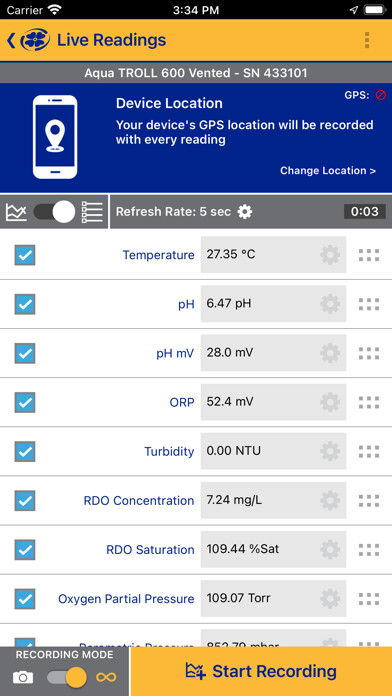Open the three-dot overflow menu
This screenshot has width=392, height=696.
(367, 40)
